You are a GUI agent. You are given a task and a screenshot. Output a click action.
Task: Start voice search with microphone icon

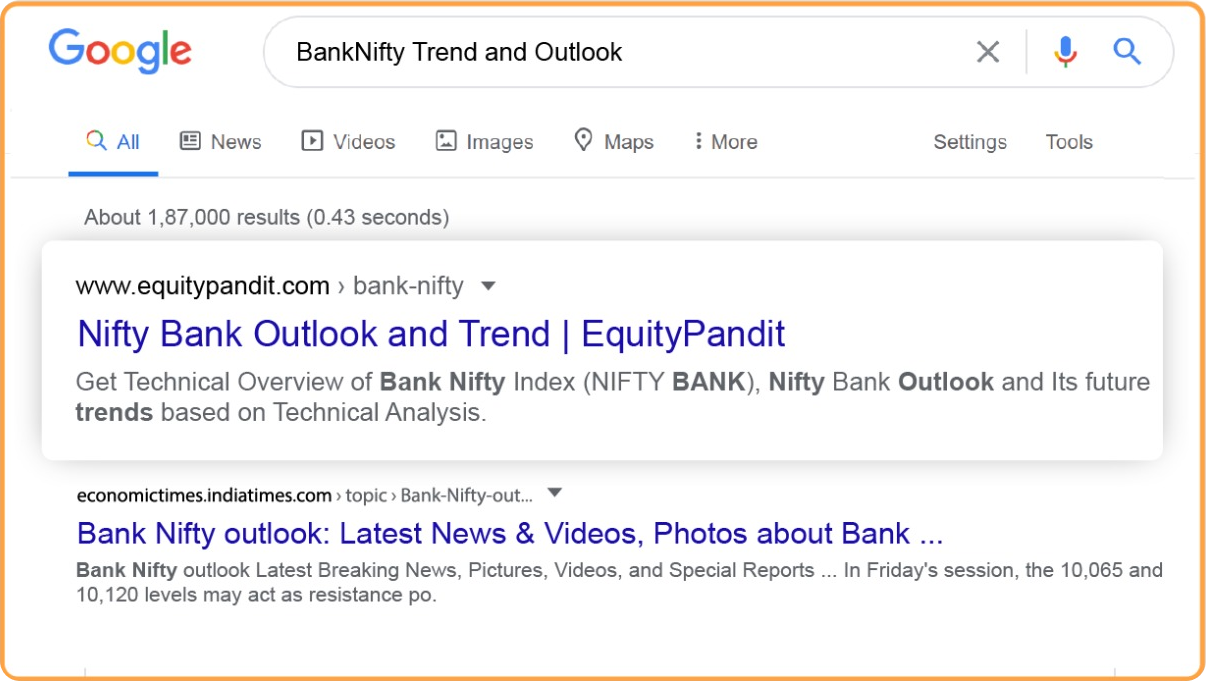click(x=1065, y=52)
